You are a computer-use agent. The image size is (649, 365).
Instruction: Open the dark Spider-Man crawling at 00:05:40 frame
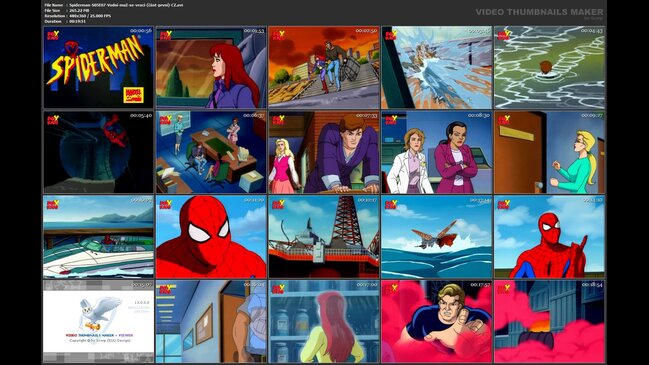[x=98, y=152]
